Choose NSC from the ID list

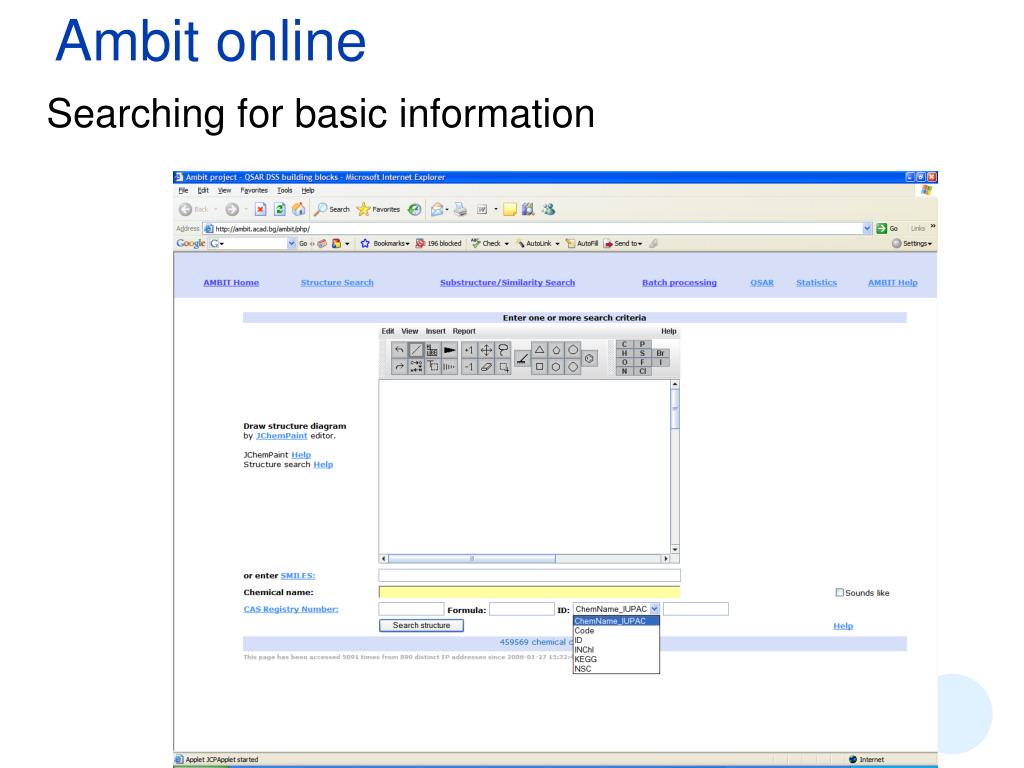tap(616, 669)
